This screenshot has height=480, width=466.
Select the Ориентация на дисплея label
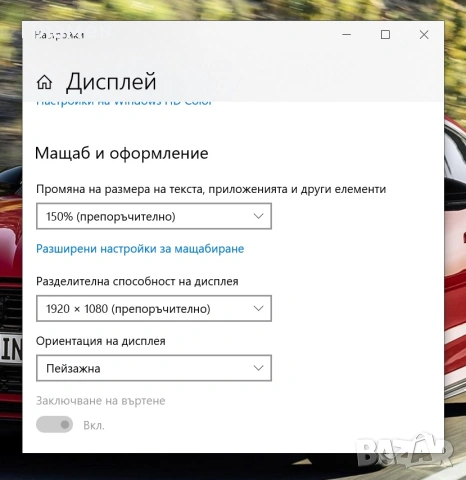tap(101, 341)
